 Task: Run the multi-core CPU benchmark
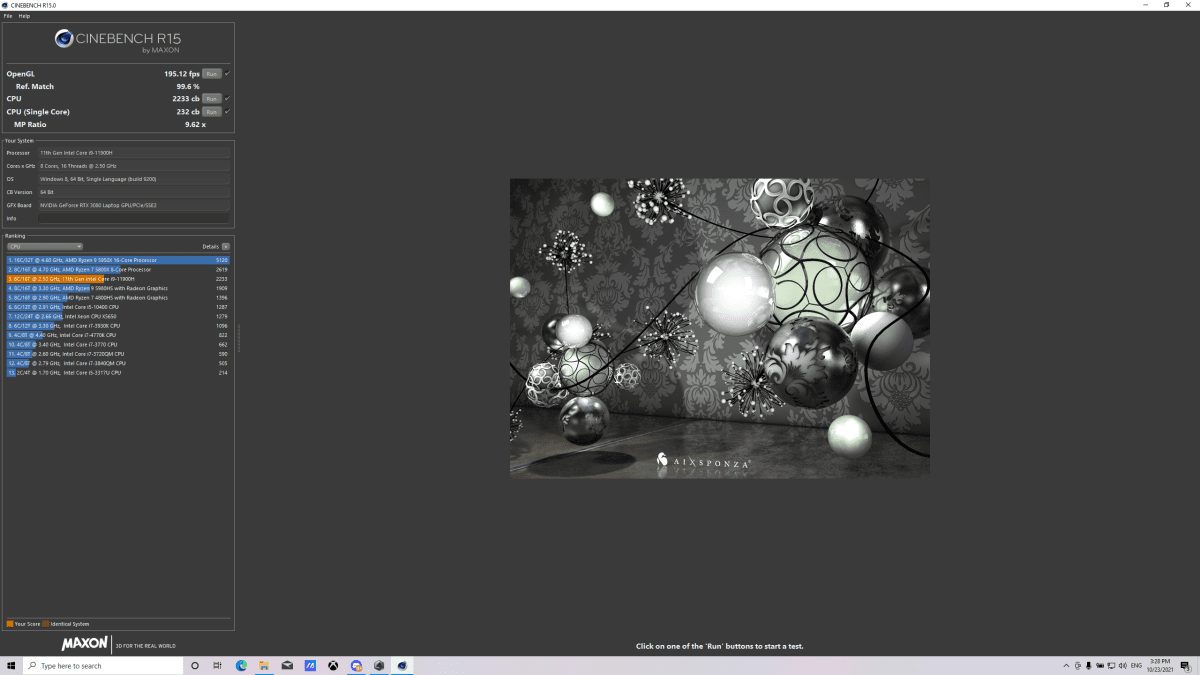211,99
